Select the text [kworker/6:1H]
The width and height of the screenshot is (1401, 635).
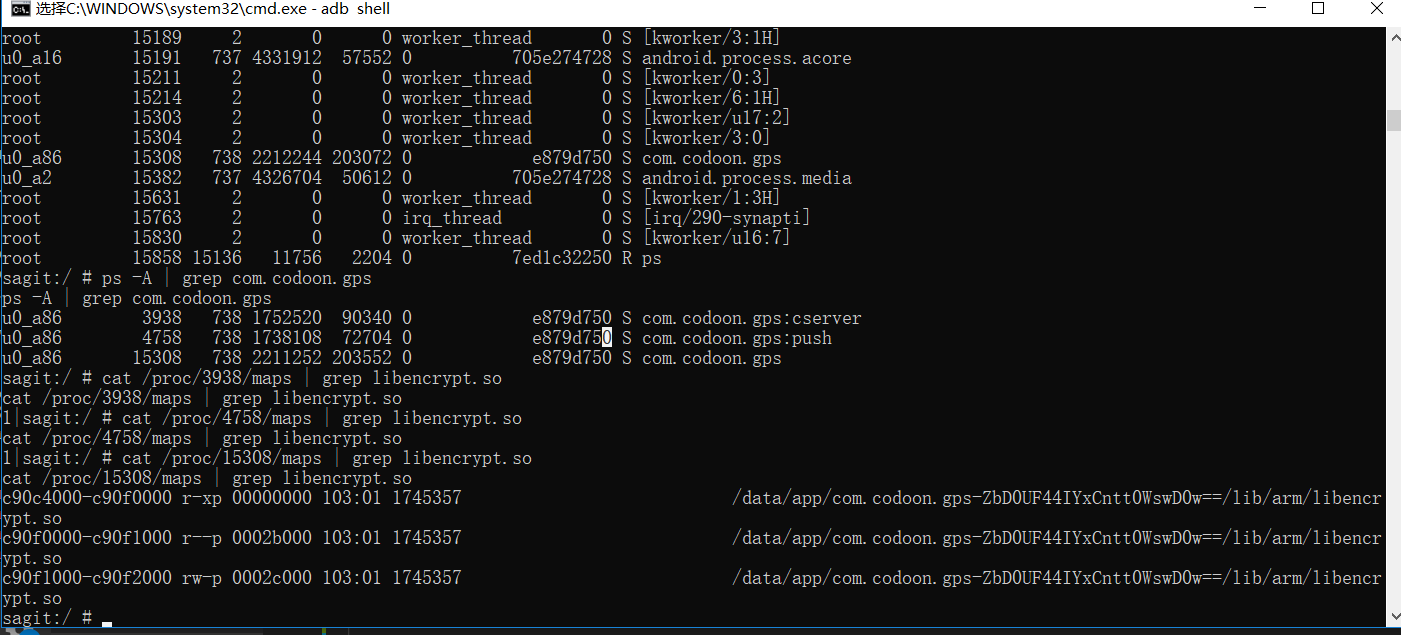[x=711, y=98]
